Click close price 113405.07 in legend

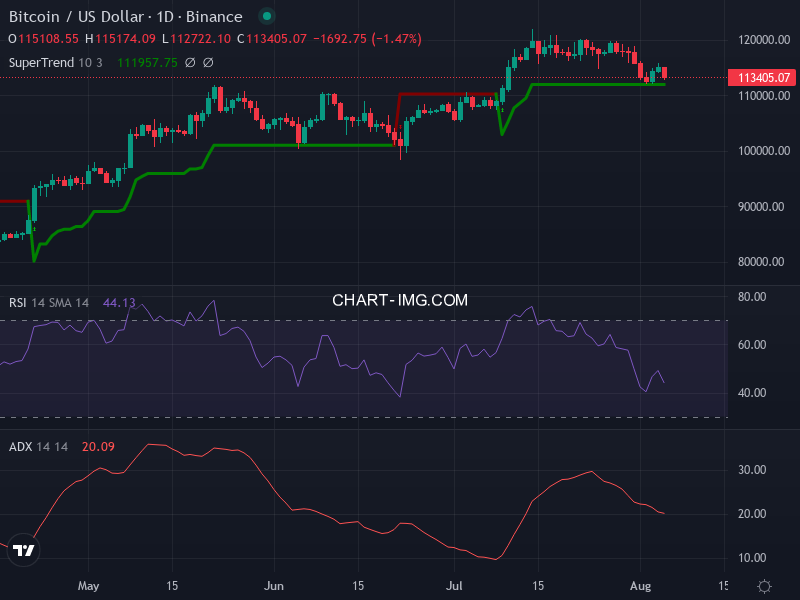pyautogui.click(x=277, y=39)
